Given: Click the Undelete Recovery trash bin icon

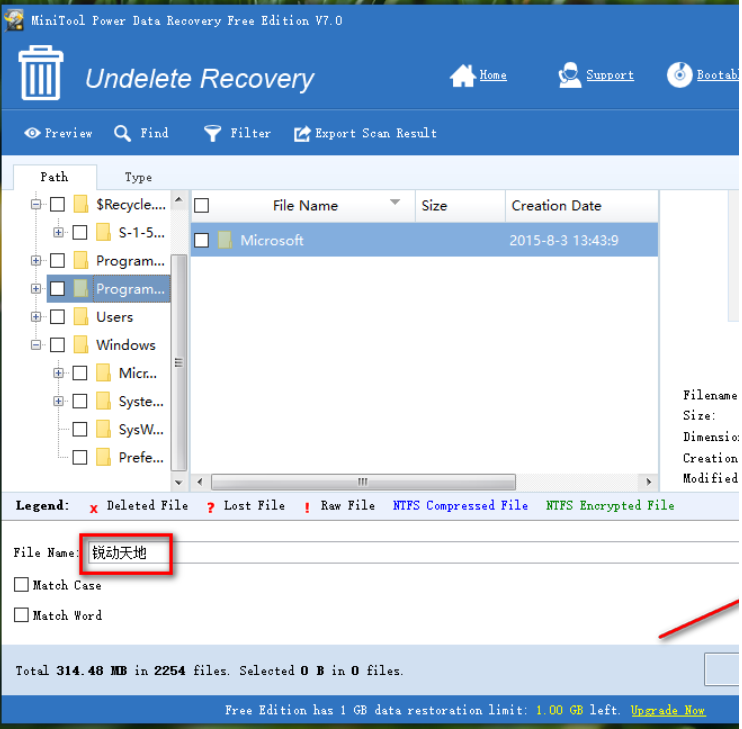Looking at the screenshot, I should point(41,73).
